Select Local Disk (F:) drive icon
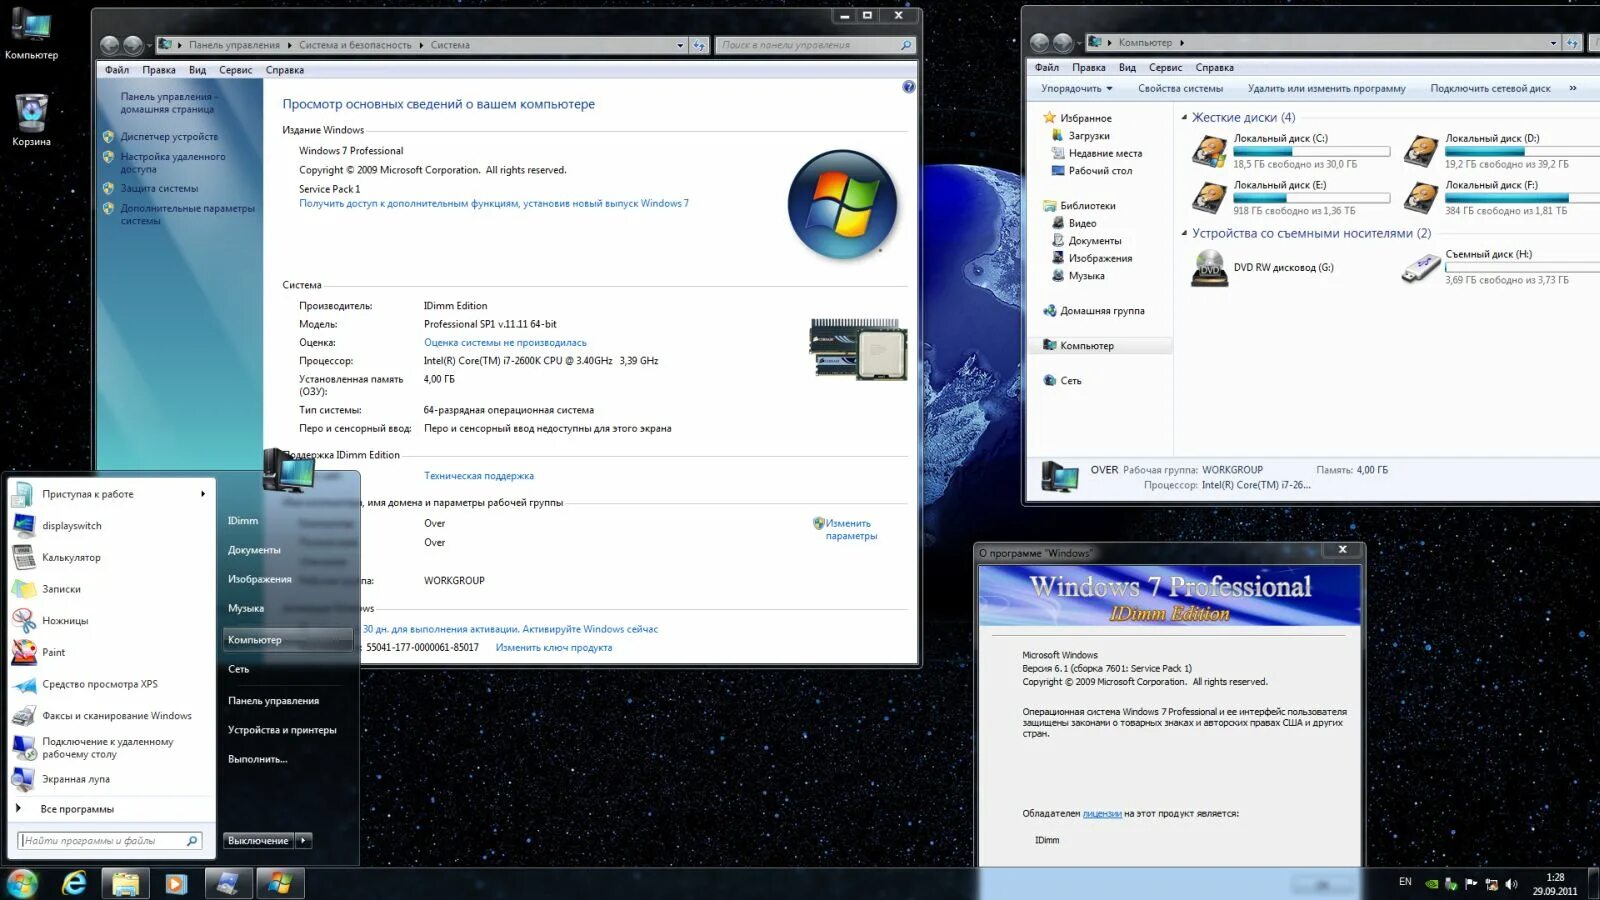The image size is (1600, 900). click(x=1421, y=197)
